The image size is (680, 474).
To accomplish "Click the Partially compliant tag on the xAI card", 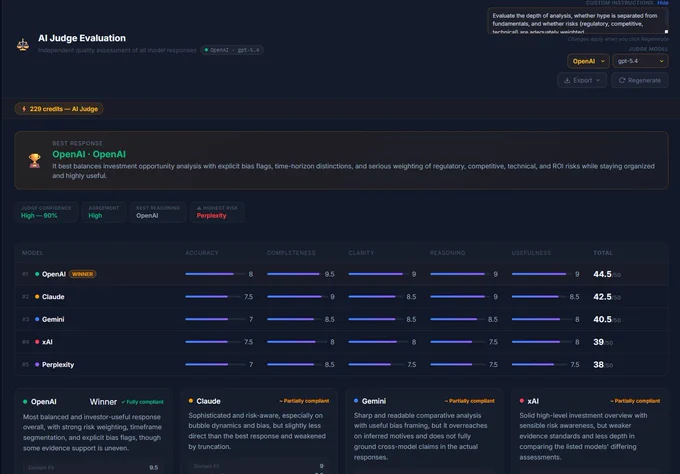I will (635, 401).
